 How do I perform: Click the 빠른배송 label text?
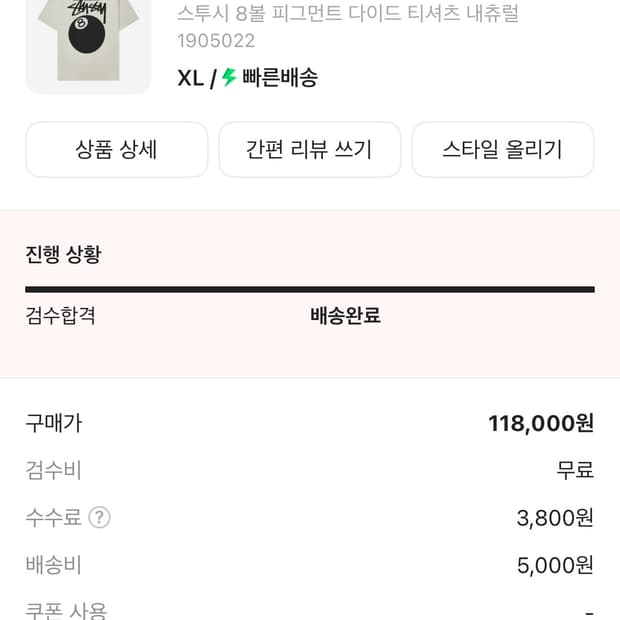coord(280,78)
